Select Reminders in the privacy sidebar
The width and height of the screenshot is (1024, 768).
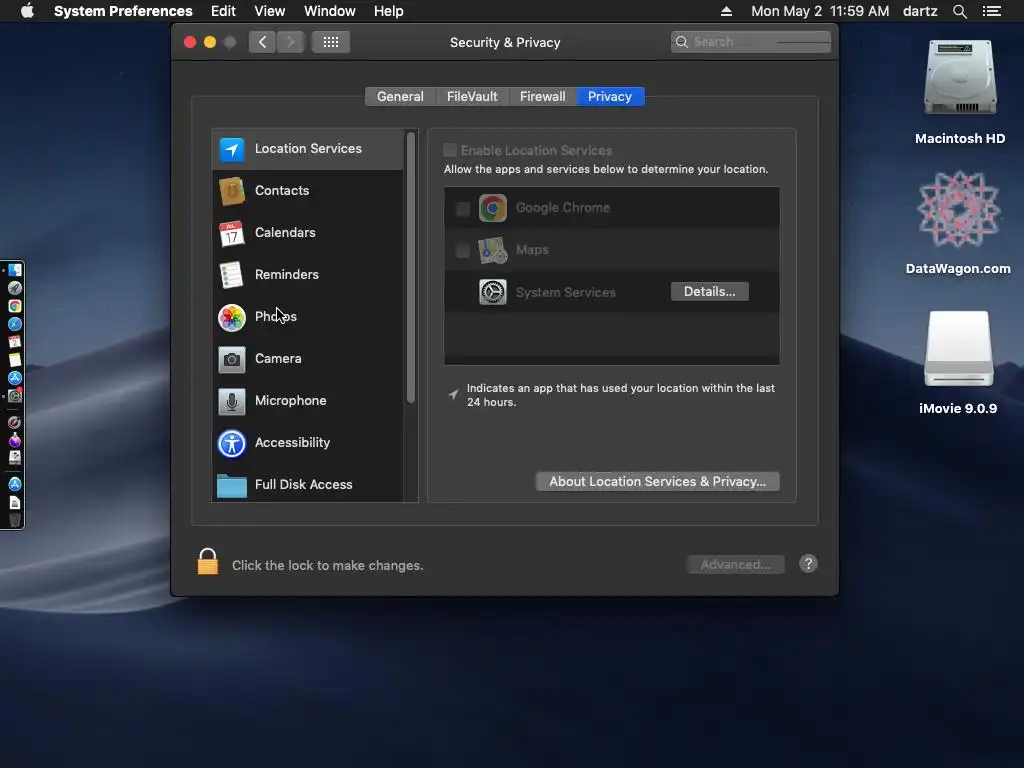pos(308,274)
